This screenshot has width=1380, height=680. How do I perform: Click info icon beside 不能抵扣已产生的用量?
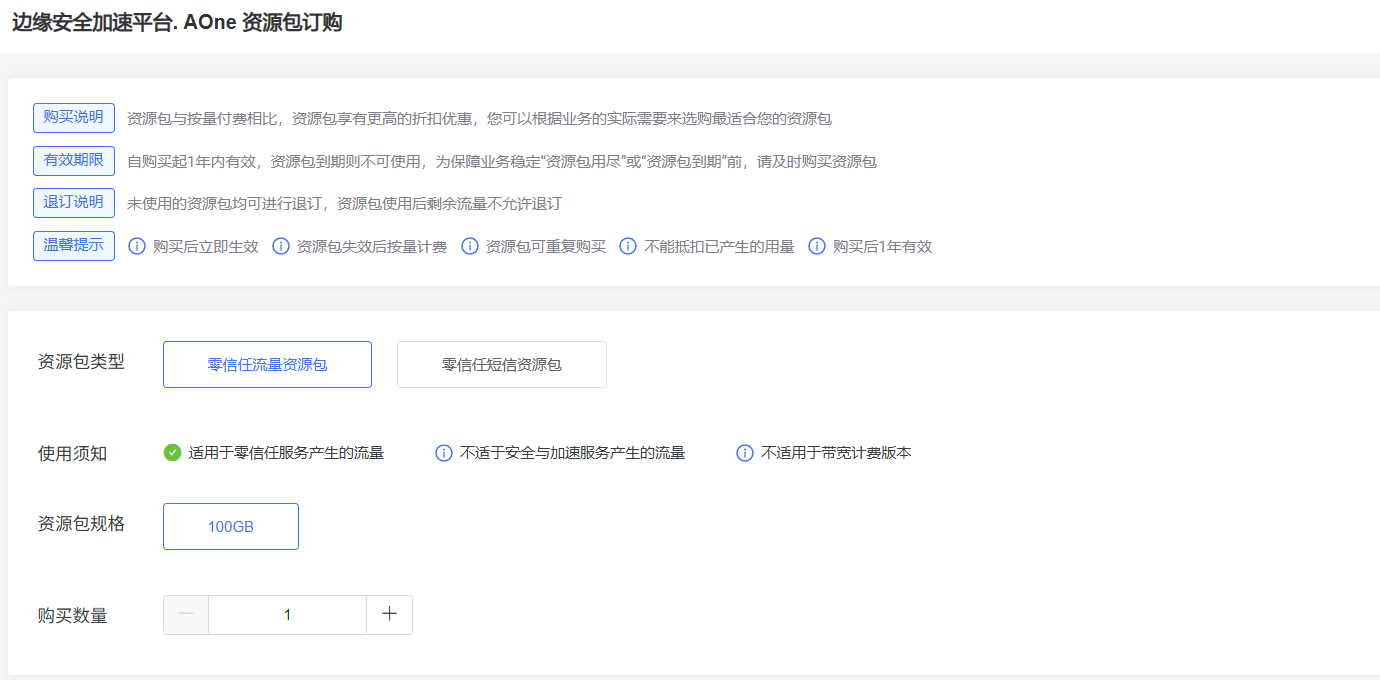628,246
